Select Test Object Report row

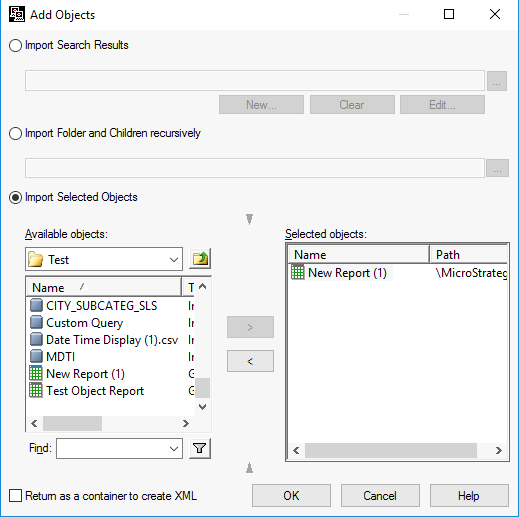click(x=111, y=390)
